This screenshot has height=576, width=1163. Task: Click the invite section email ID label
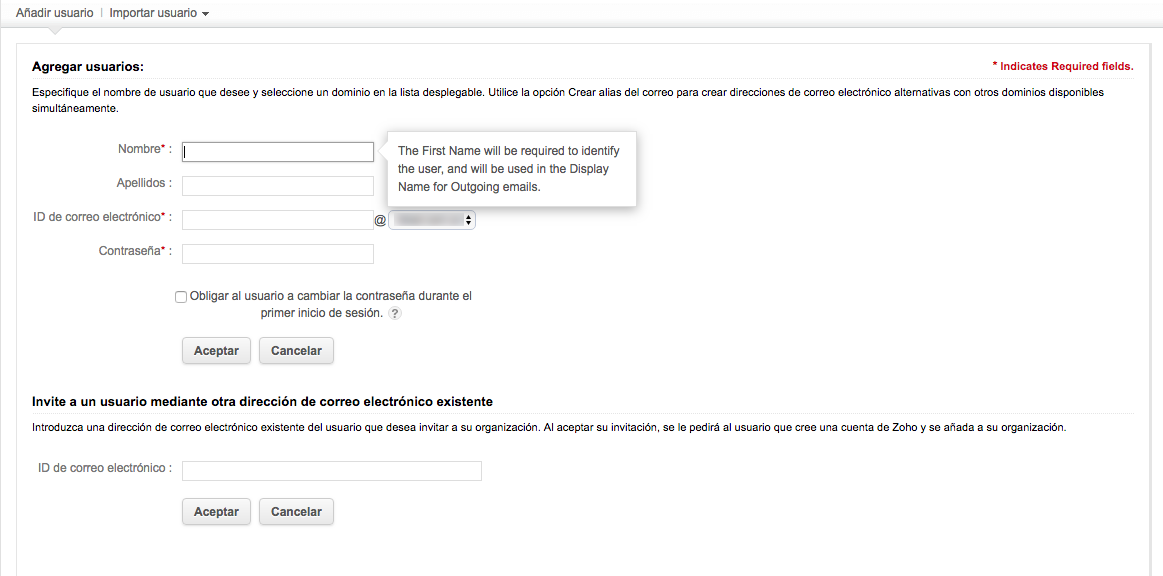pos(104,468)
